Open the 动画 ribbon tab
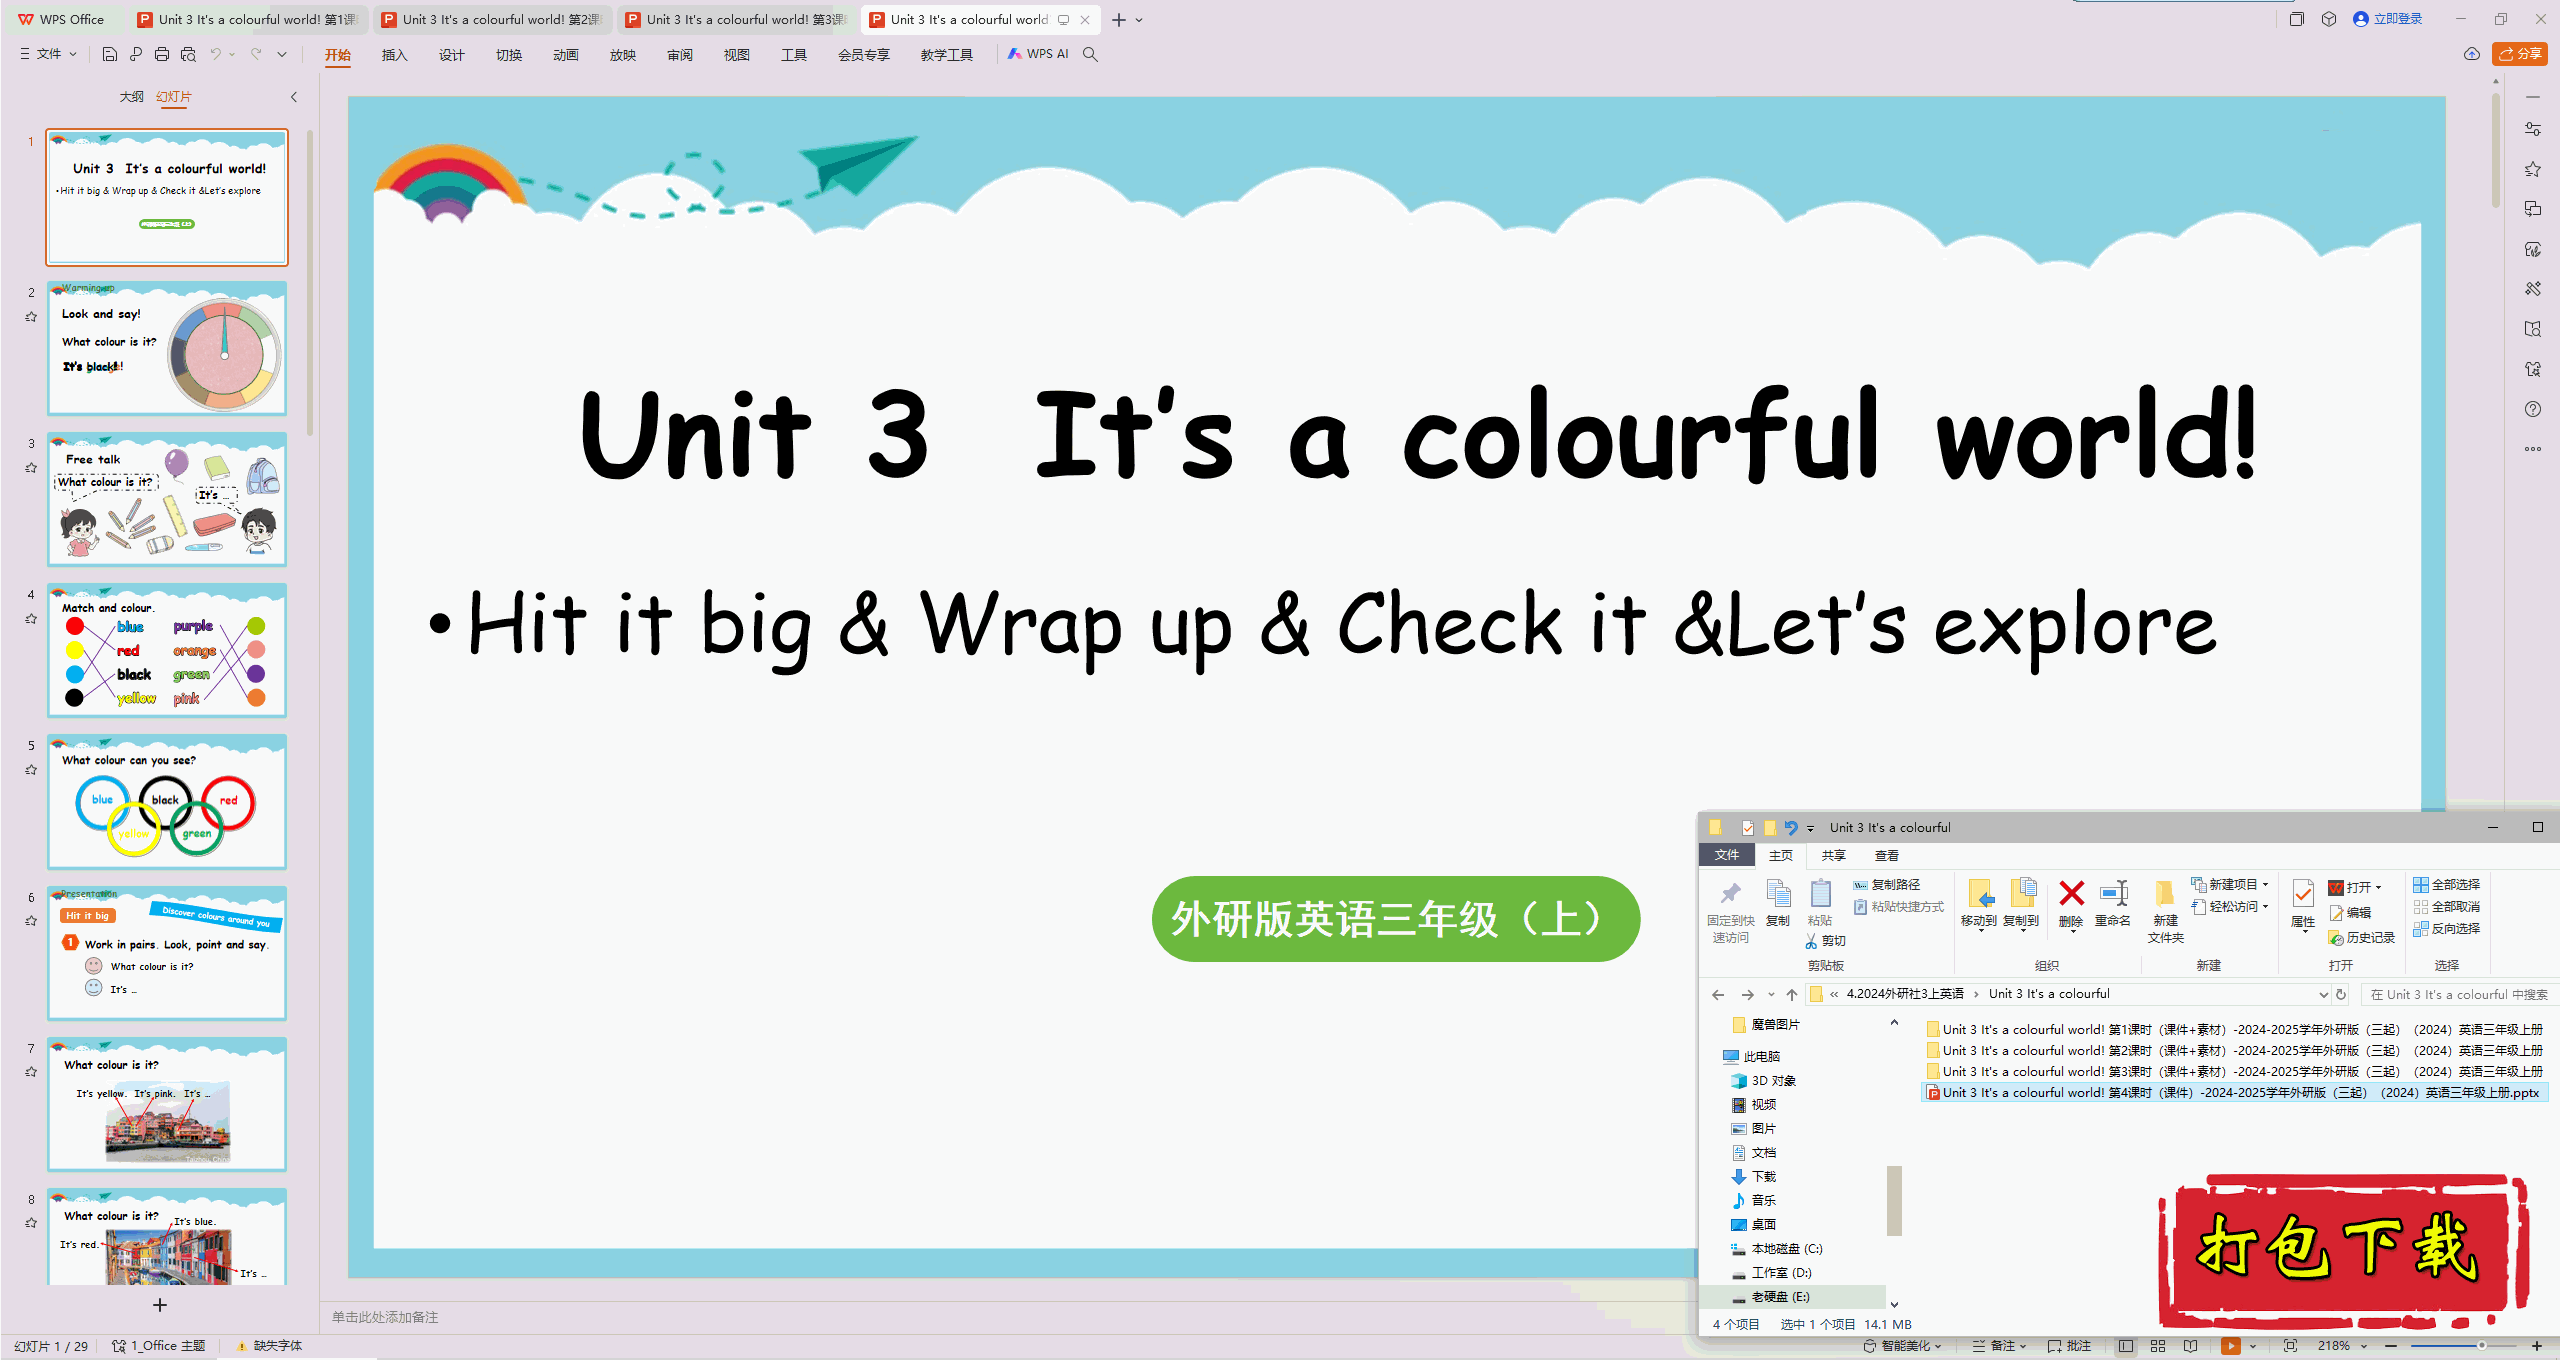The image size is (2560, 1360). (566, 55)
